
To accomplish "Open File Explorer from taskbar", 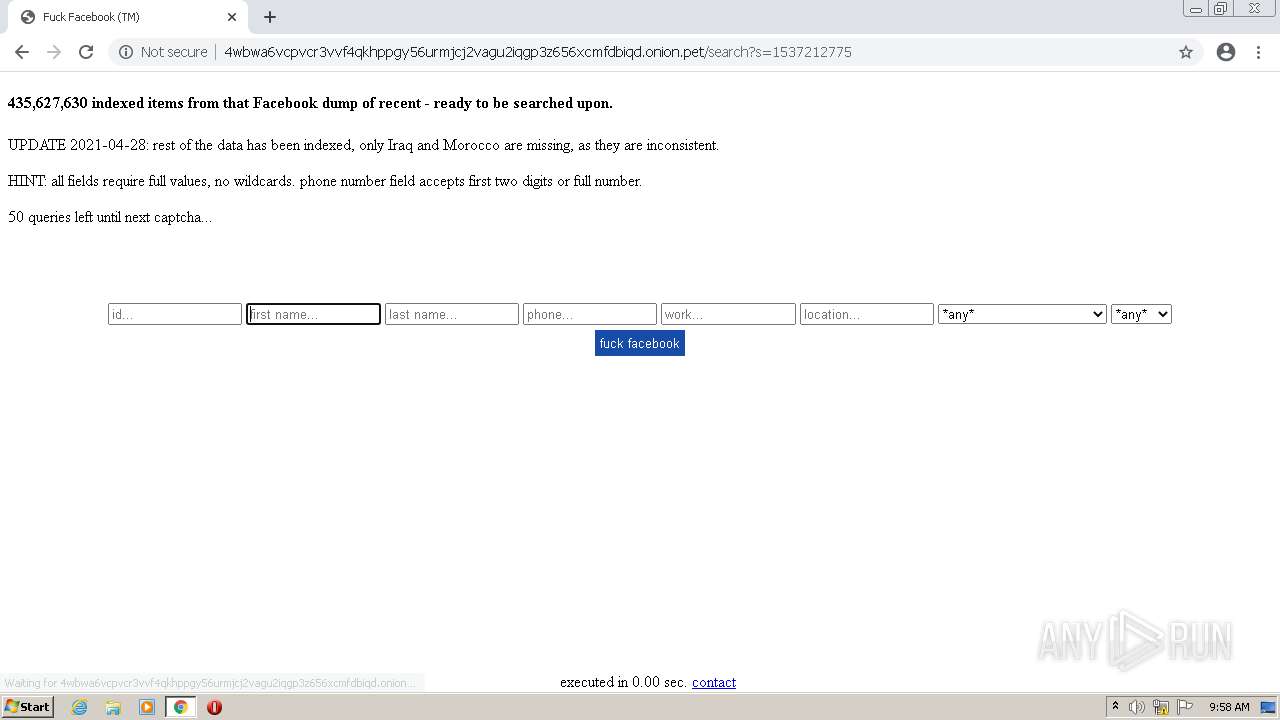I will [113, 707].
